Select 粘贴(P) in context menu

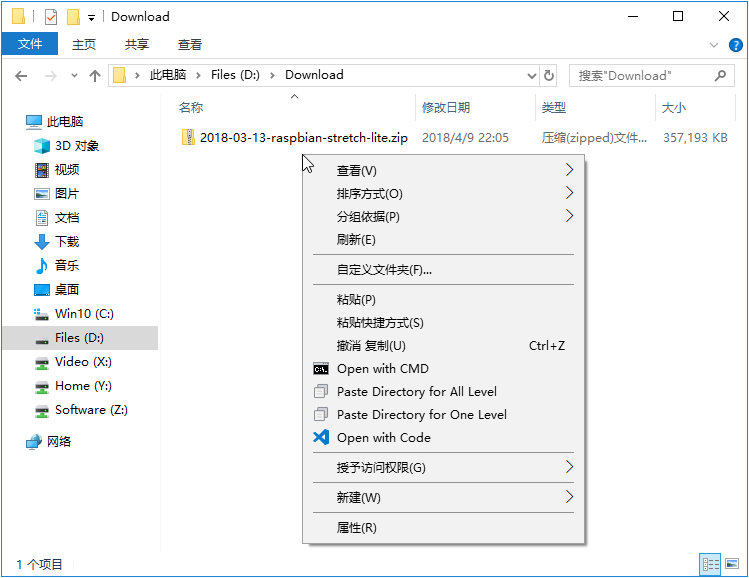pyautogui.click(x=443, y=300)
